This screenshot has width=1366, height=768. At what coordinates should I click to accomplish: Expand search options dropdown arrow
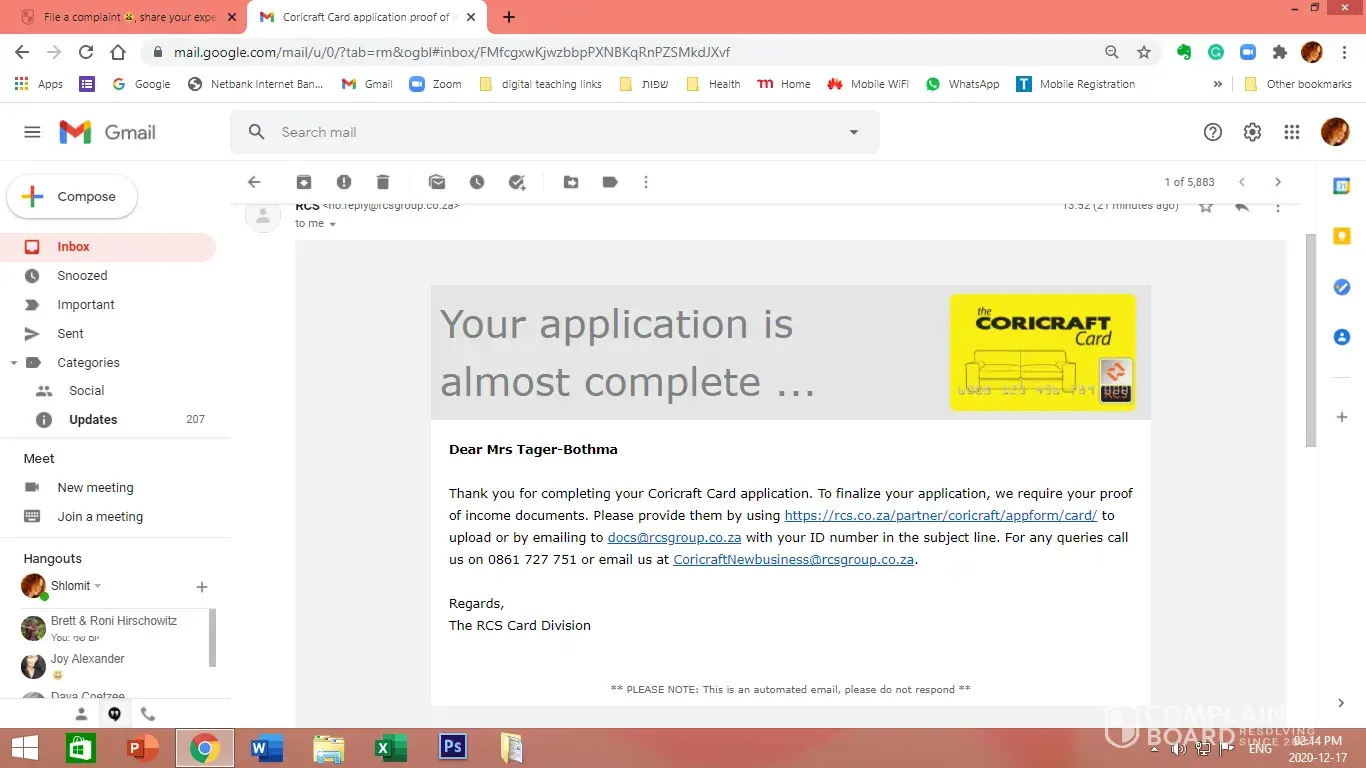pos(854,132)
